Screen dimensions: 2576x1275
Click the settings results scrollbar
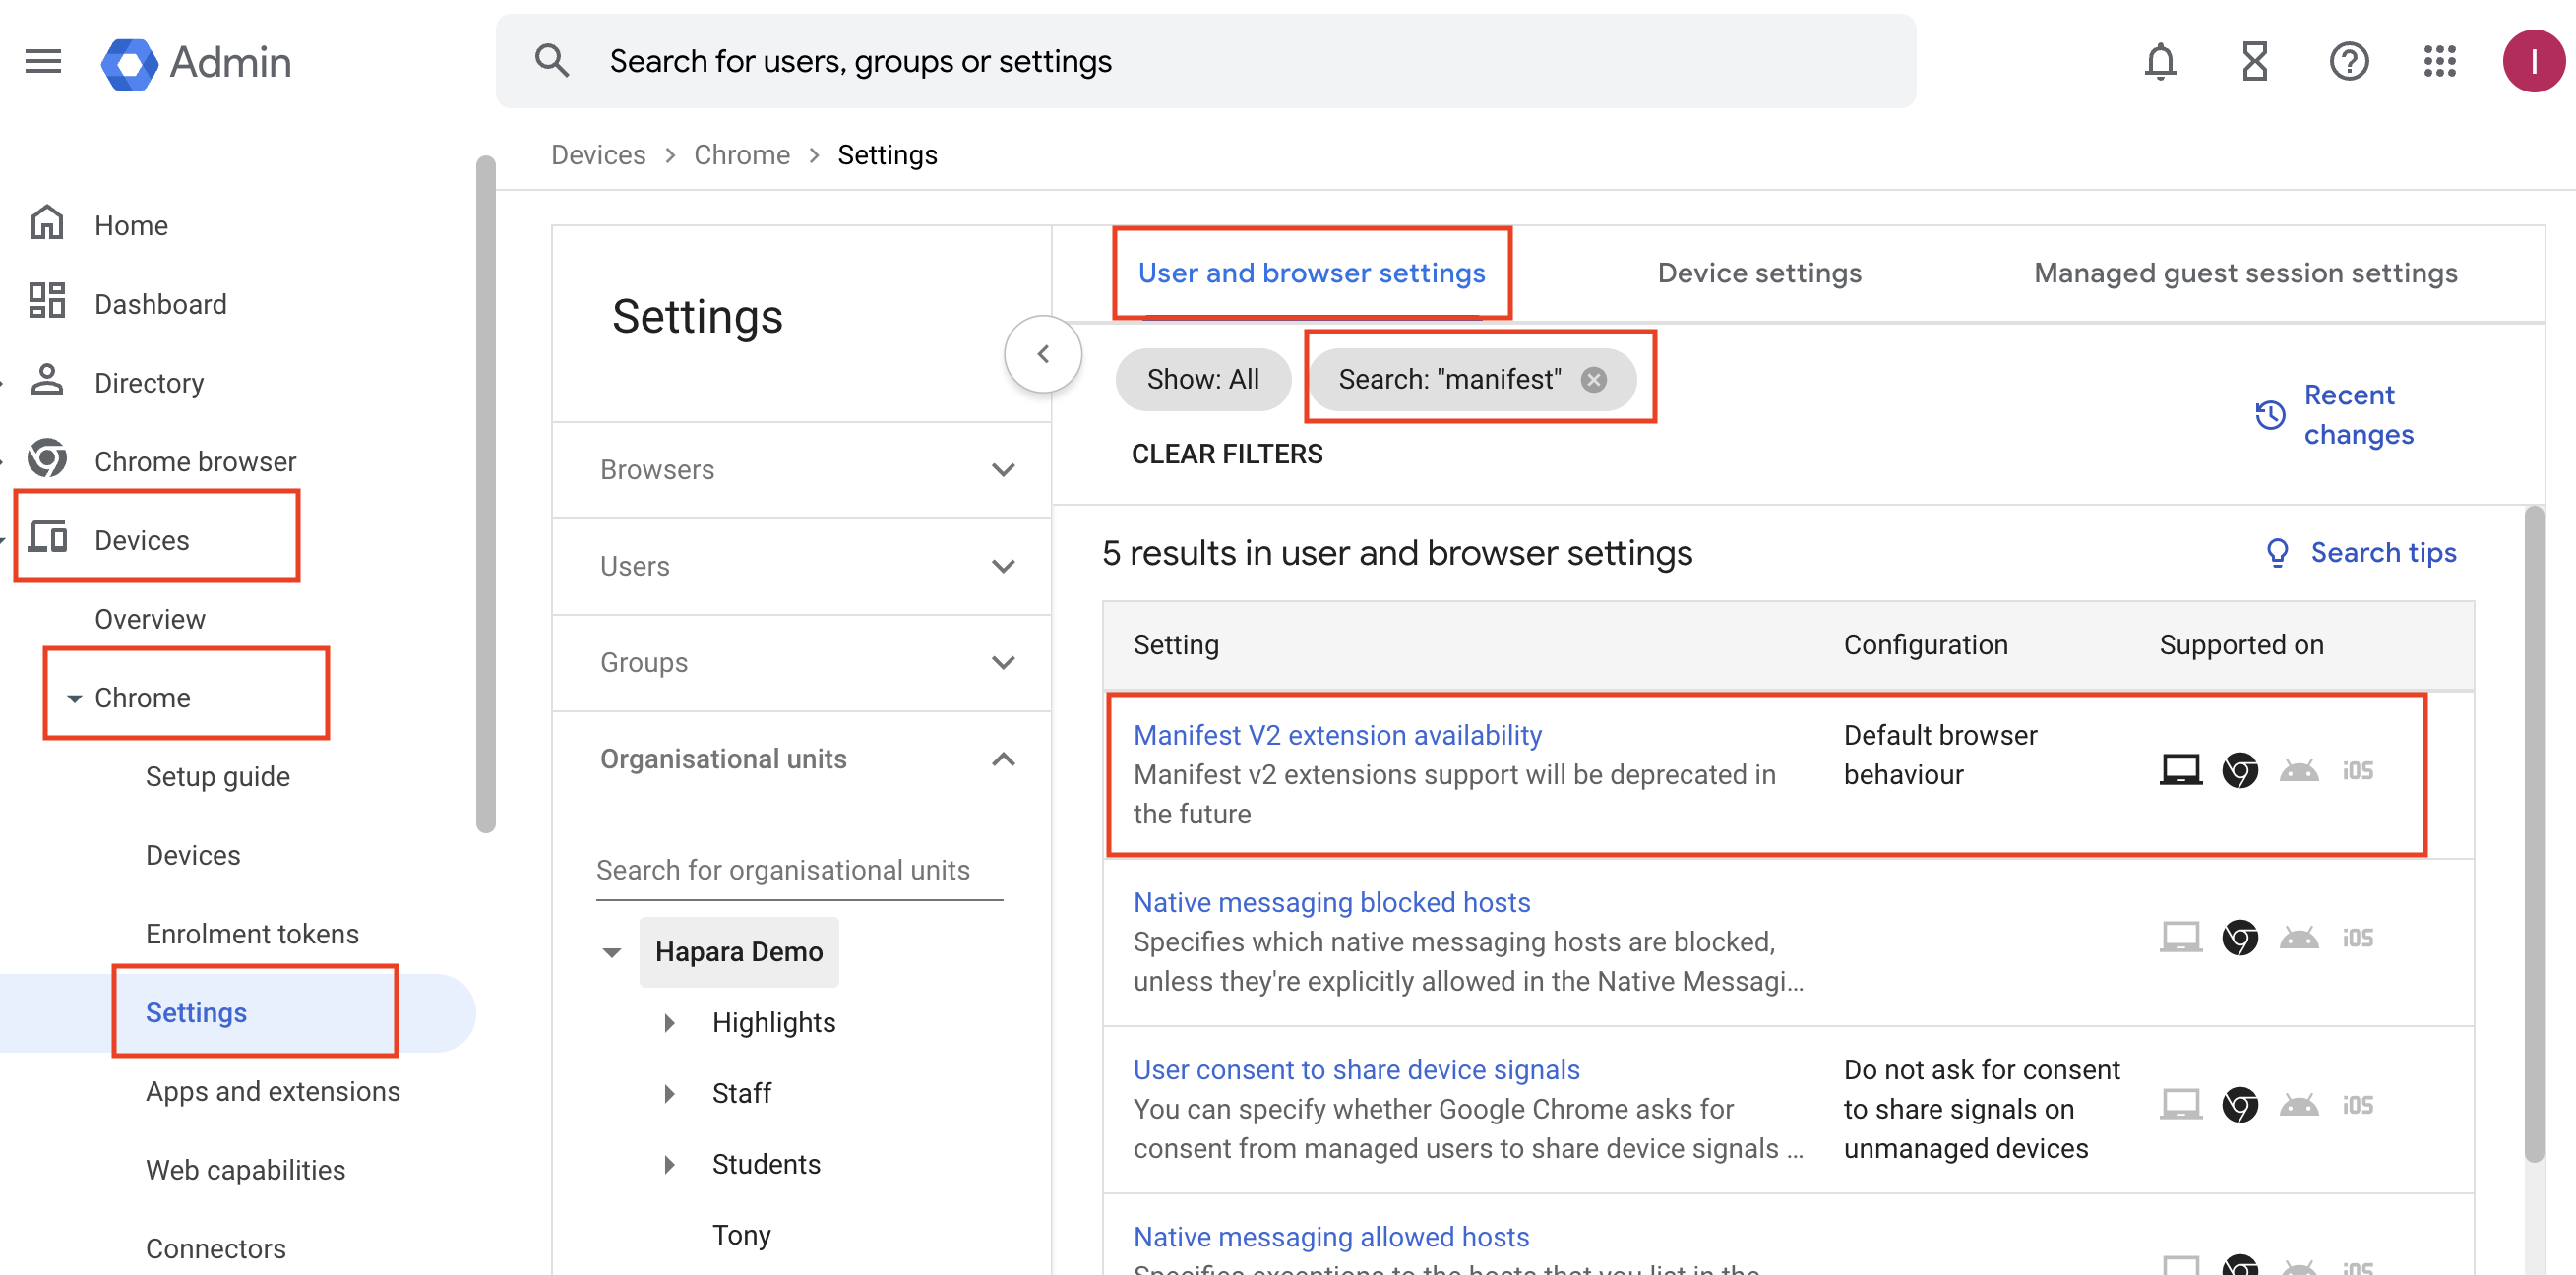tap(2533, 835)
